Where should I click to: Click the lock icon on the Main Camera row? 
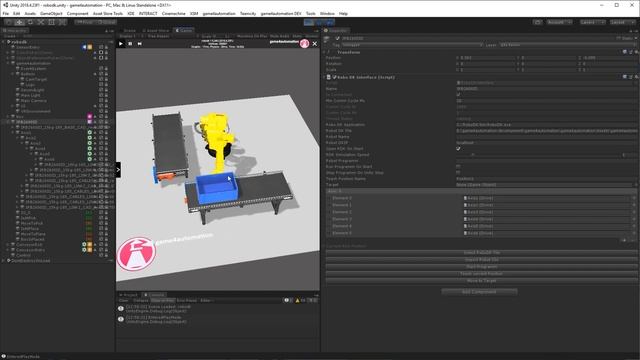(x=106, y=100)
